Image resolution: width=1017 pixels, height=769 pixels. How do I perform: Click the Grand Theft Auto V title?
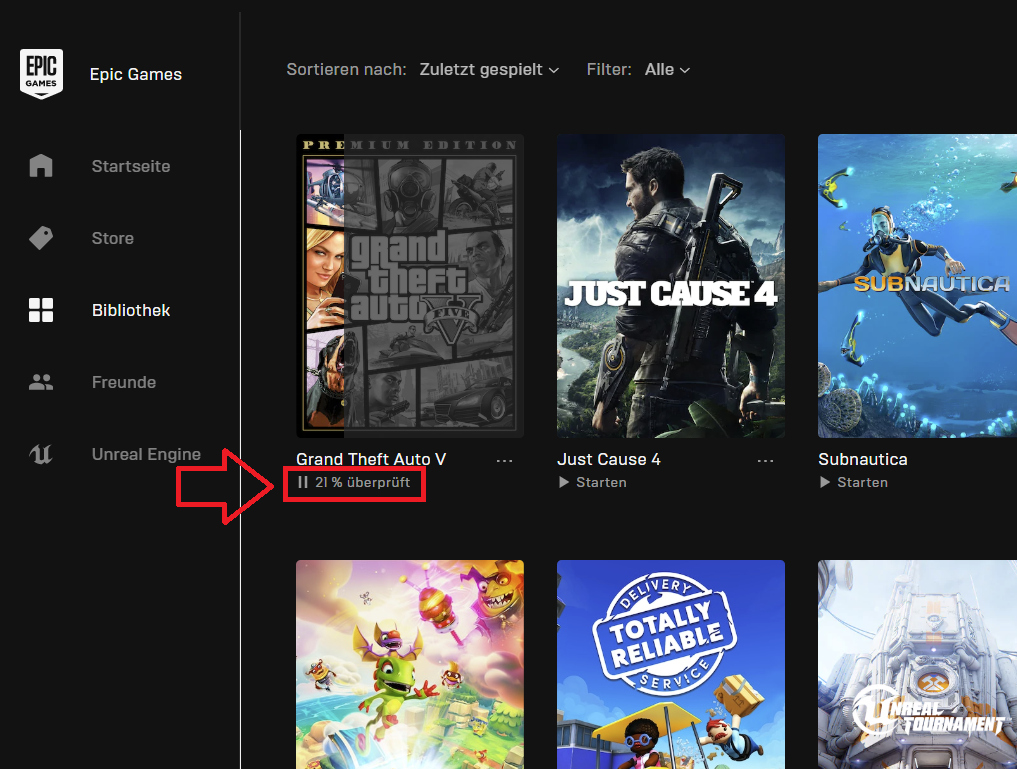(x=371, y=459)
